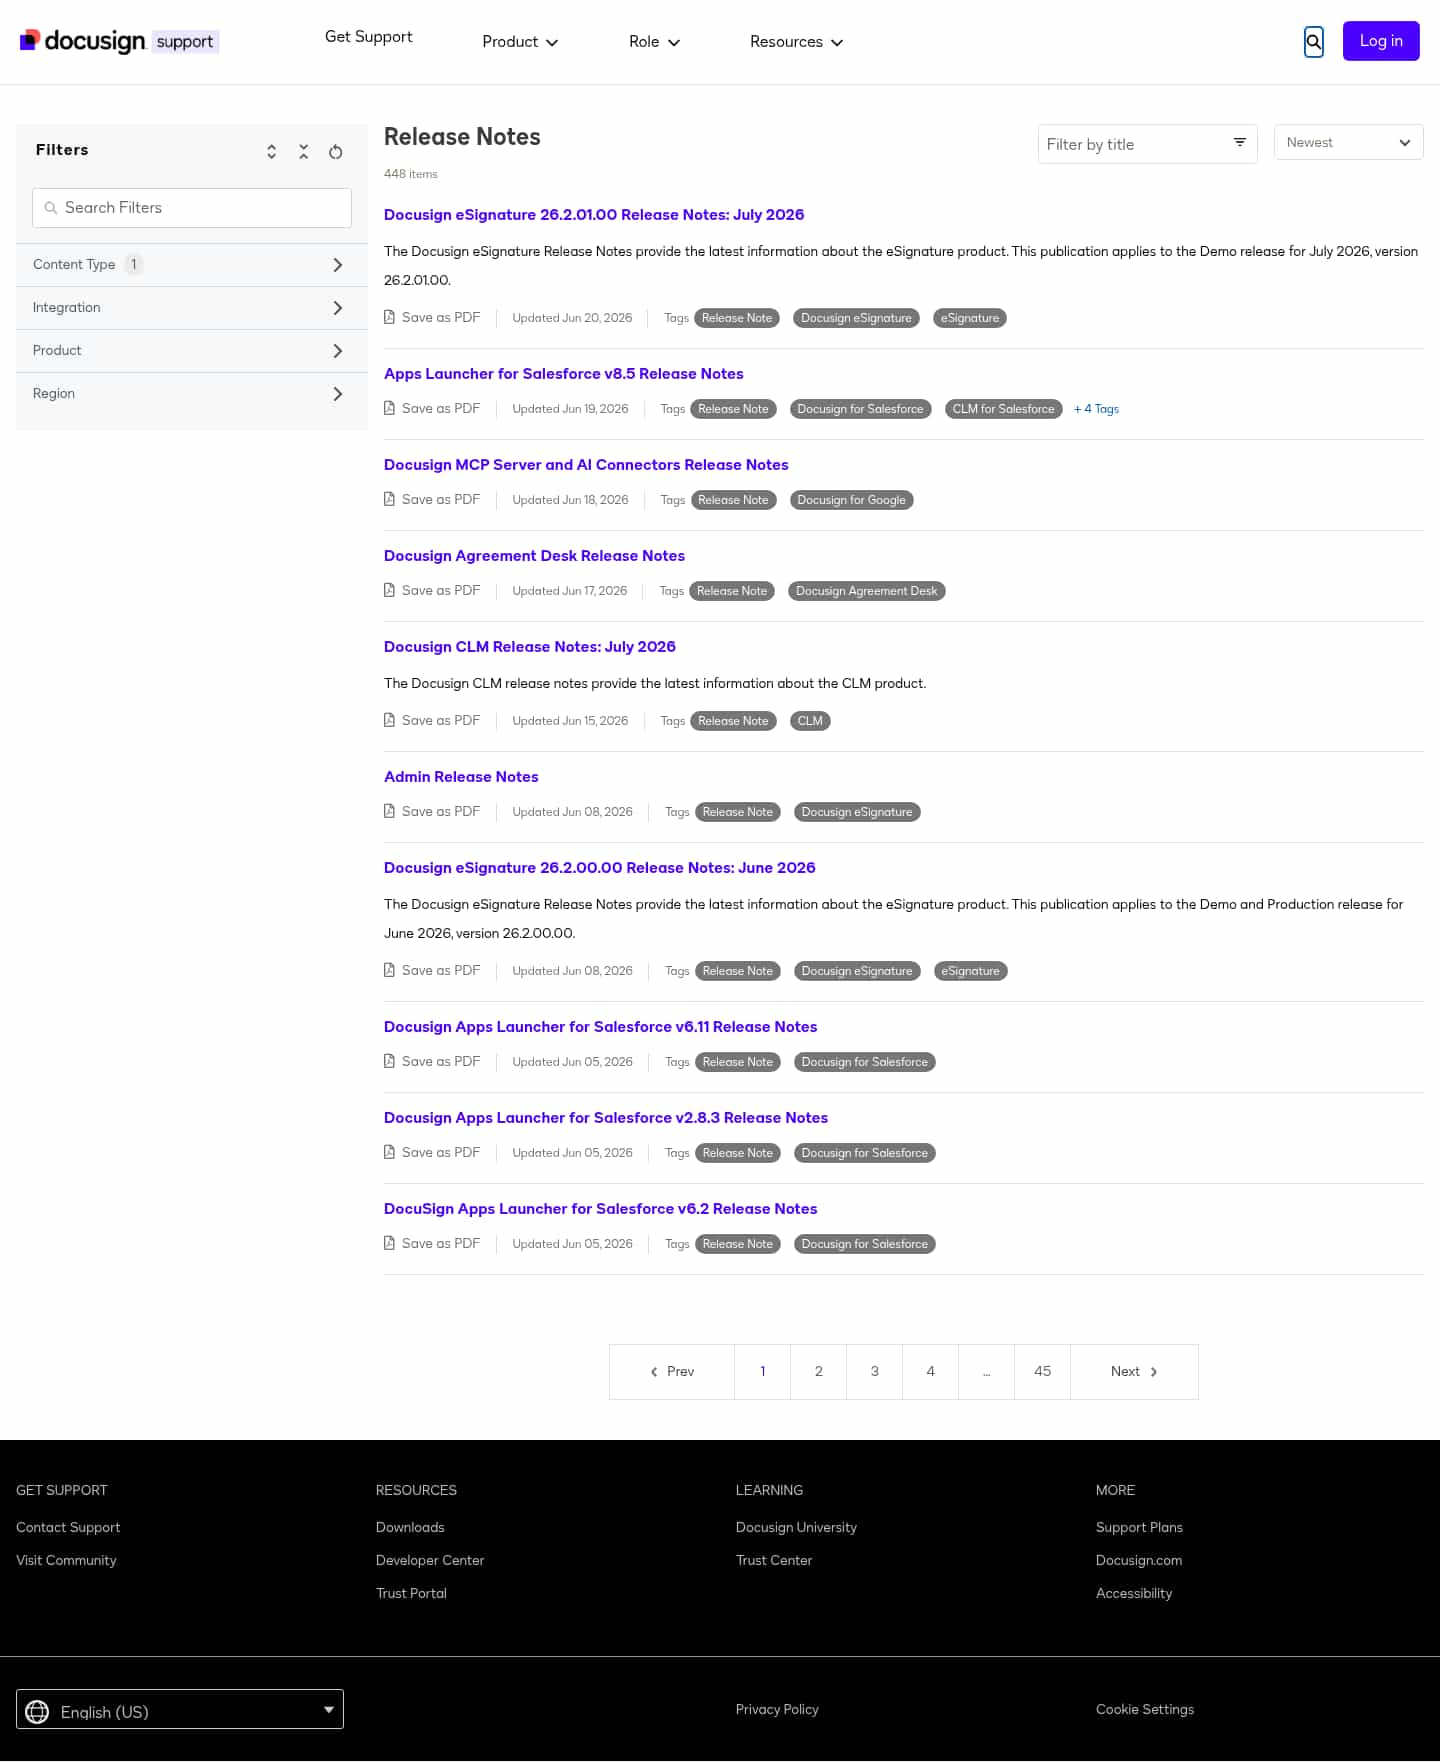Image resolution: width=1440 pixels, height=1762 pixels.
Task: Jump to results page 45
Action: (1043, 1372)
